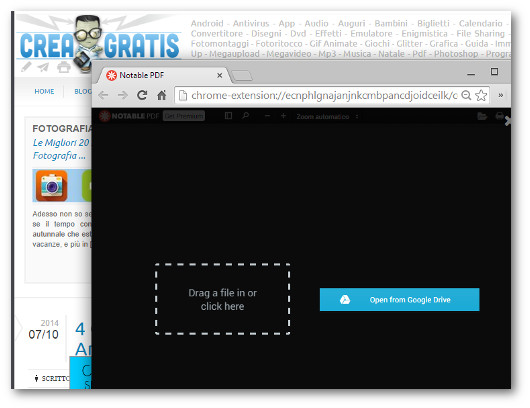This screenshot has height=408, width=530.
Task: Go back with the browser back arrow
Action: (x=103, y=95)
